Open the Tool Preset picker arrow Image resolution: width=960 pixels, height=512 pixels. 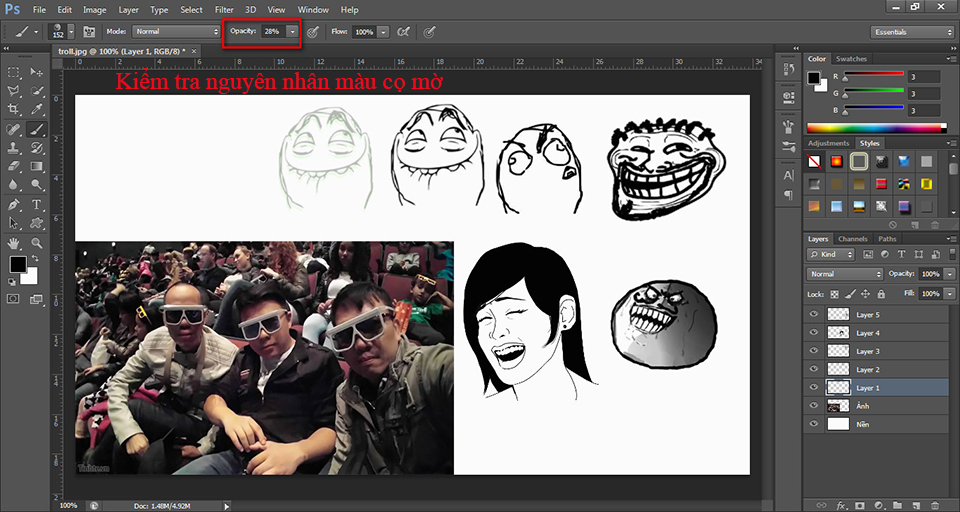pyautogui.click(x=36, y=32)
